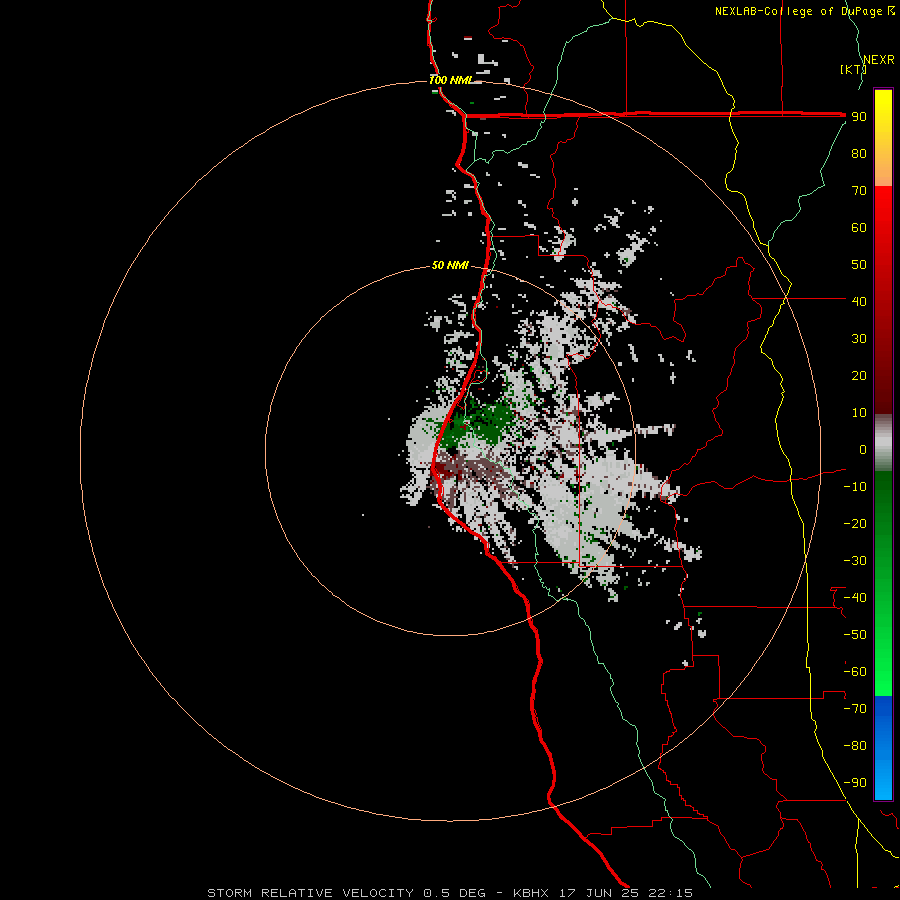Click the 0 value on the velocity scale

click(x=863, y=449)
